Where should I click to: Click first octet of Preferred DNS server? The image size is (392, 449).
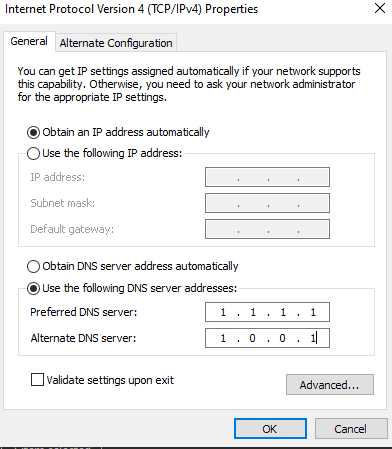(x=223, y=312)
